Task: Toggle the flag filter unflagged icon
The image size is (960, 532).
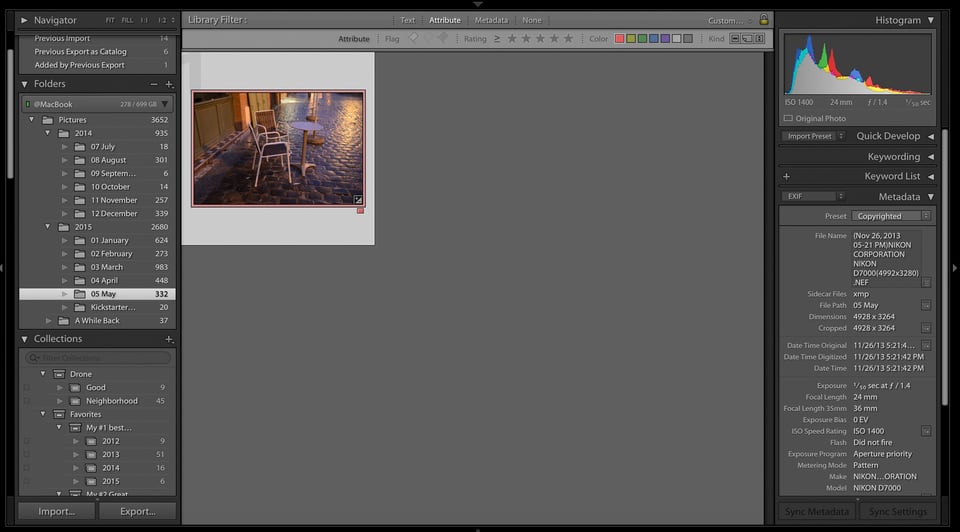Action: tap(428, 38)
